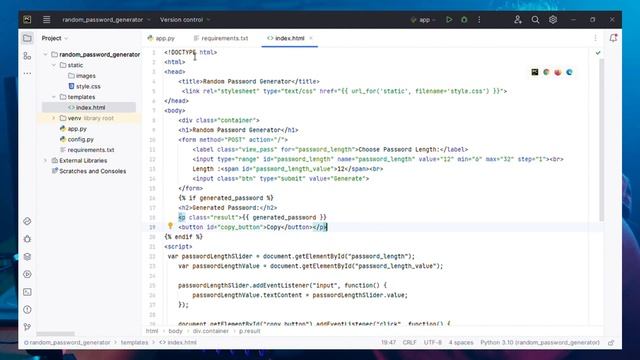Screen dimensions: 640x360
Task: Open Layers tool window icon
Action: click(x=27, y=257)
